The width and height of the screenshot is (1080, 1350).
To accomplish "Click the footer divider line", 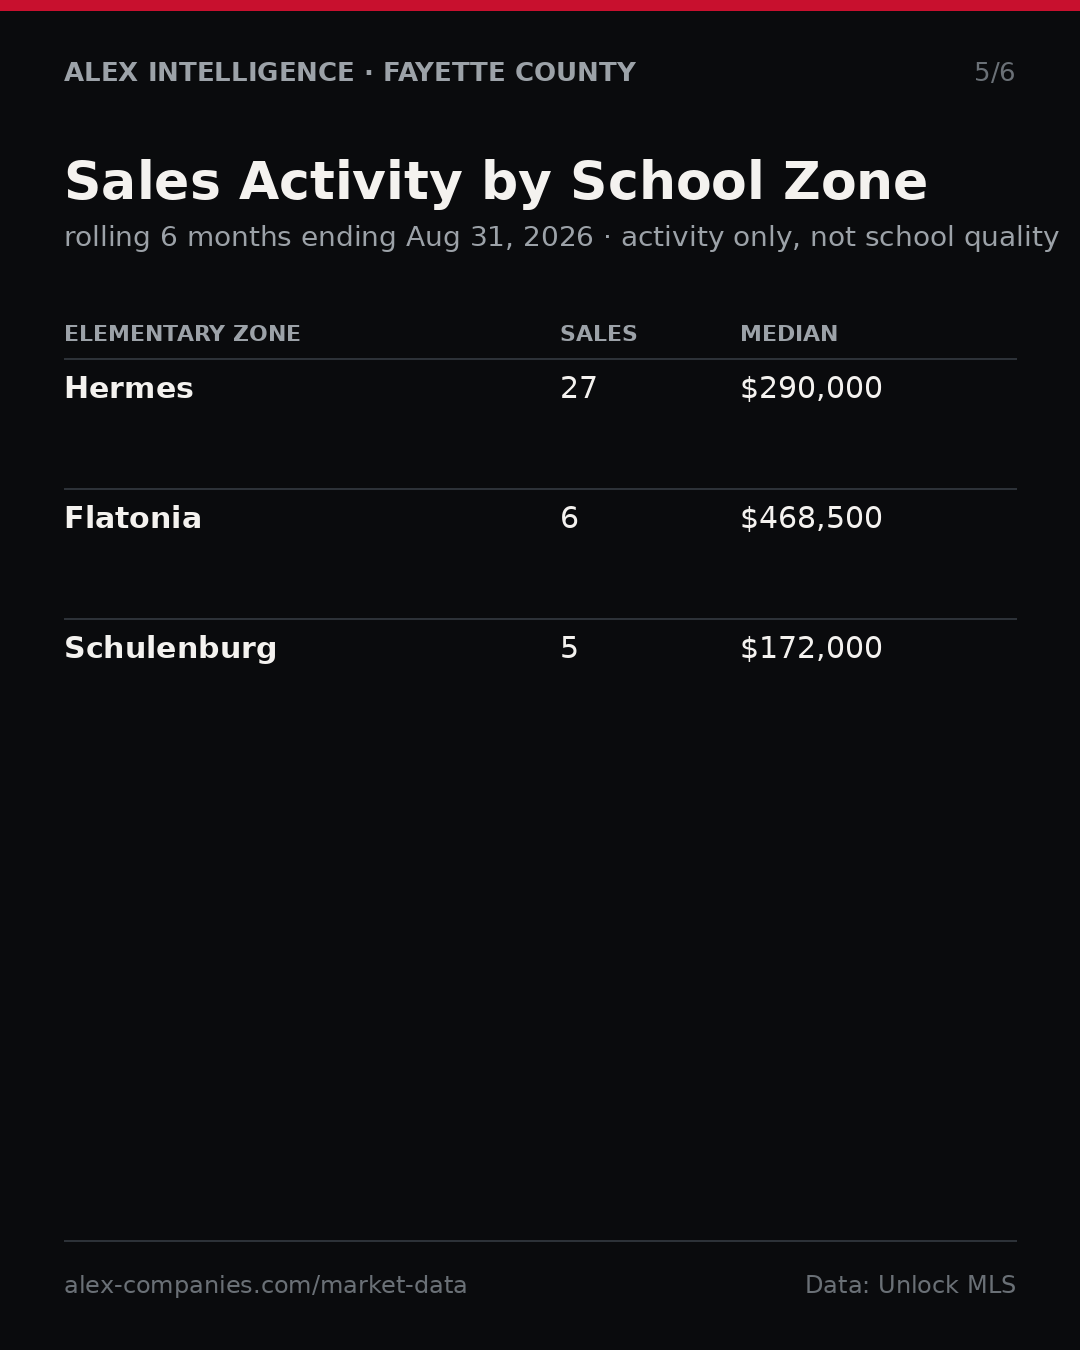I will pos(540,1241).
